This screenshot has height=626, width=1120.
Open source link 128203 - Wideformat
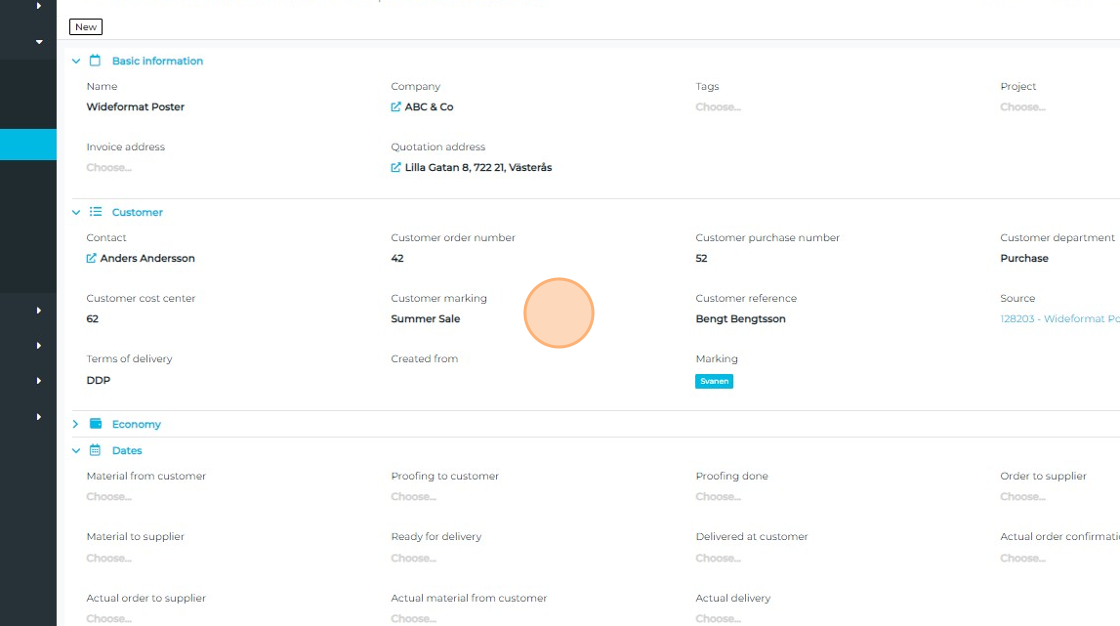point(1058,319)
